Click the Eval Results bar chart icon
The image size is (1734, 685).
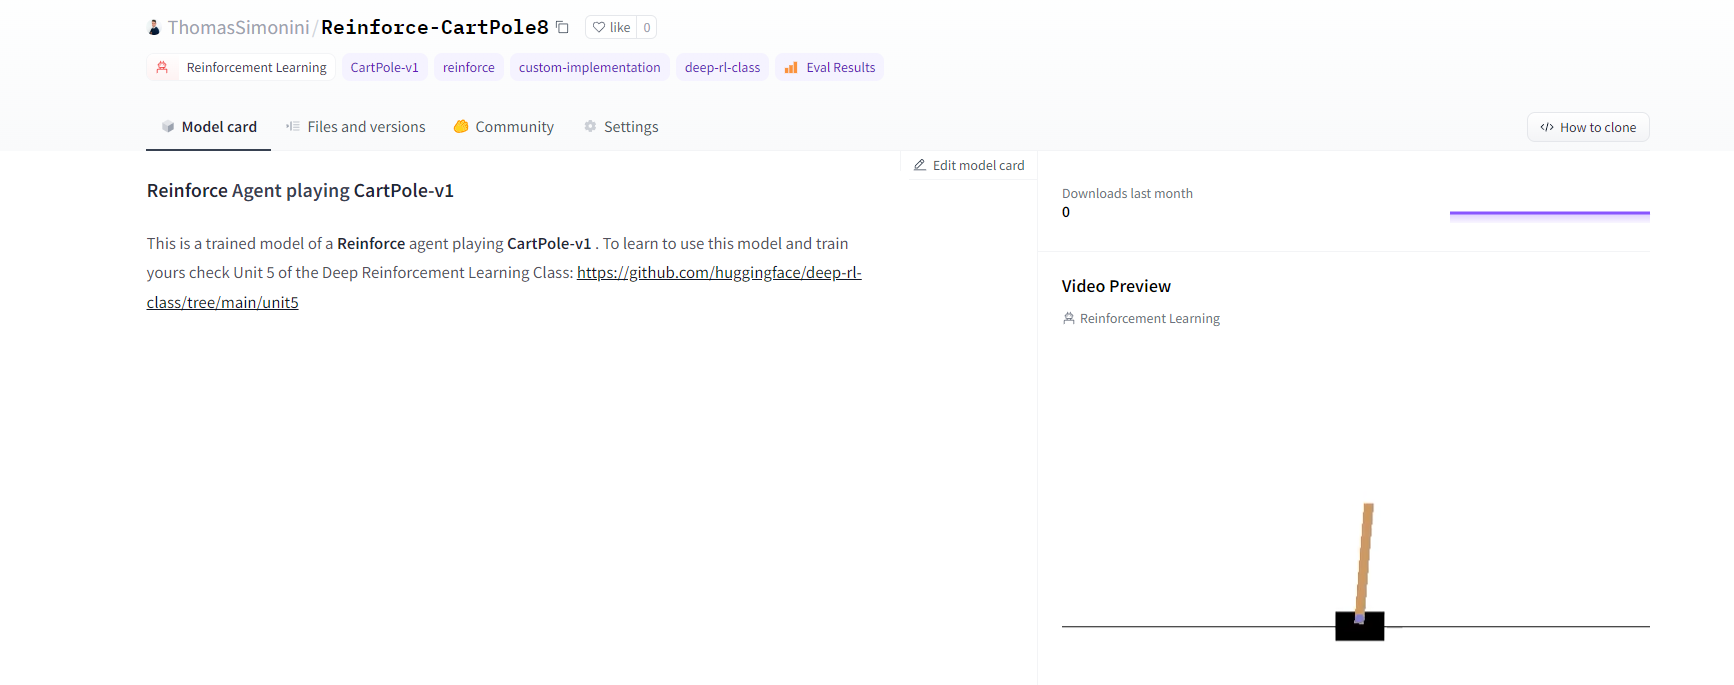click(791, 68)
